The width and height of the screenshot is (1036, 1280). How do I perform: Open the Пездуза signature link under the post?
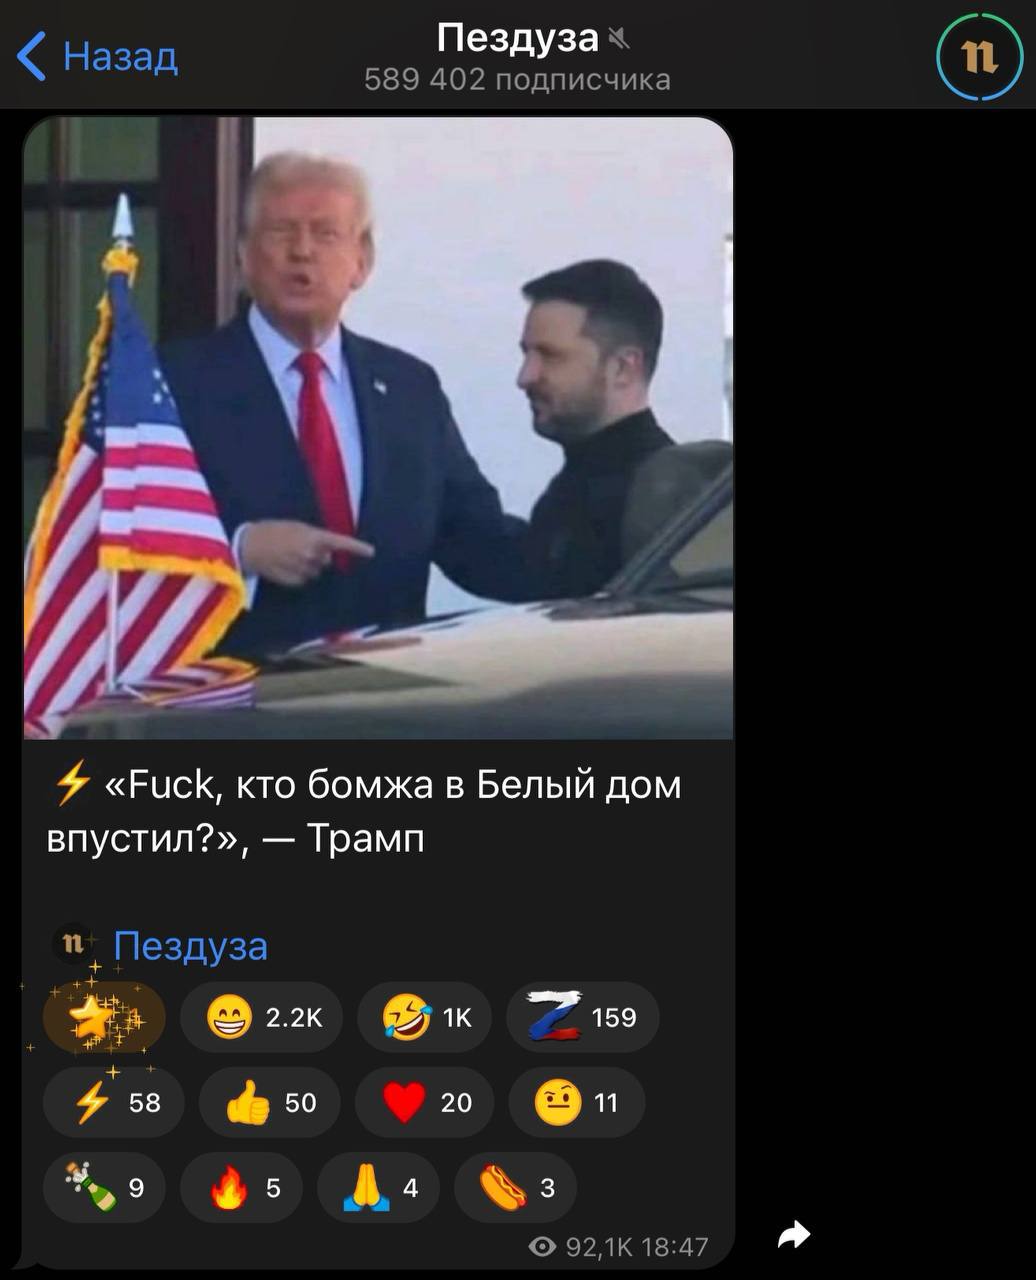click(190, 945)
